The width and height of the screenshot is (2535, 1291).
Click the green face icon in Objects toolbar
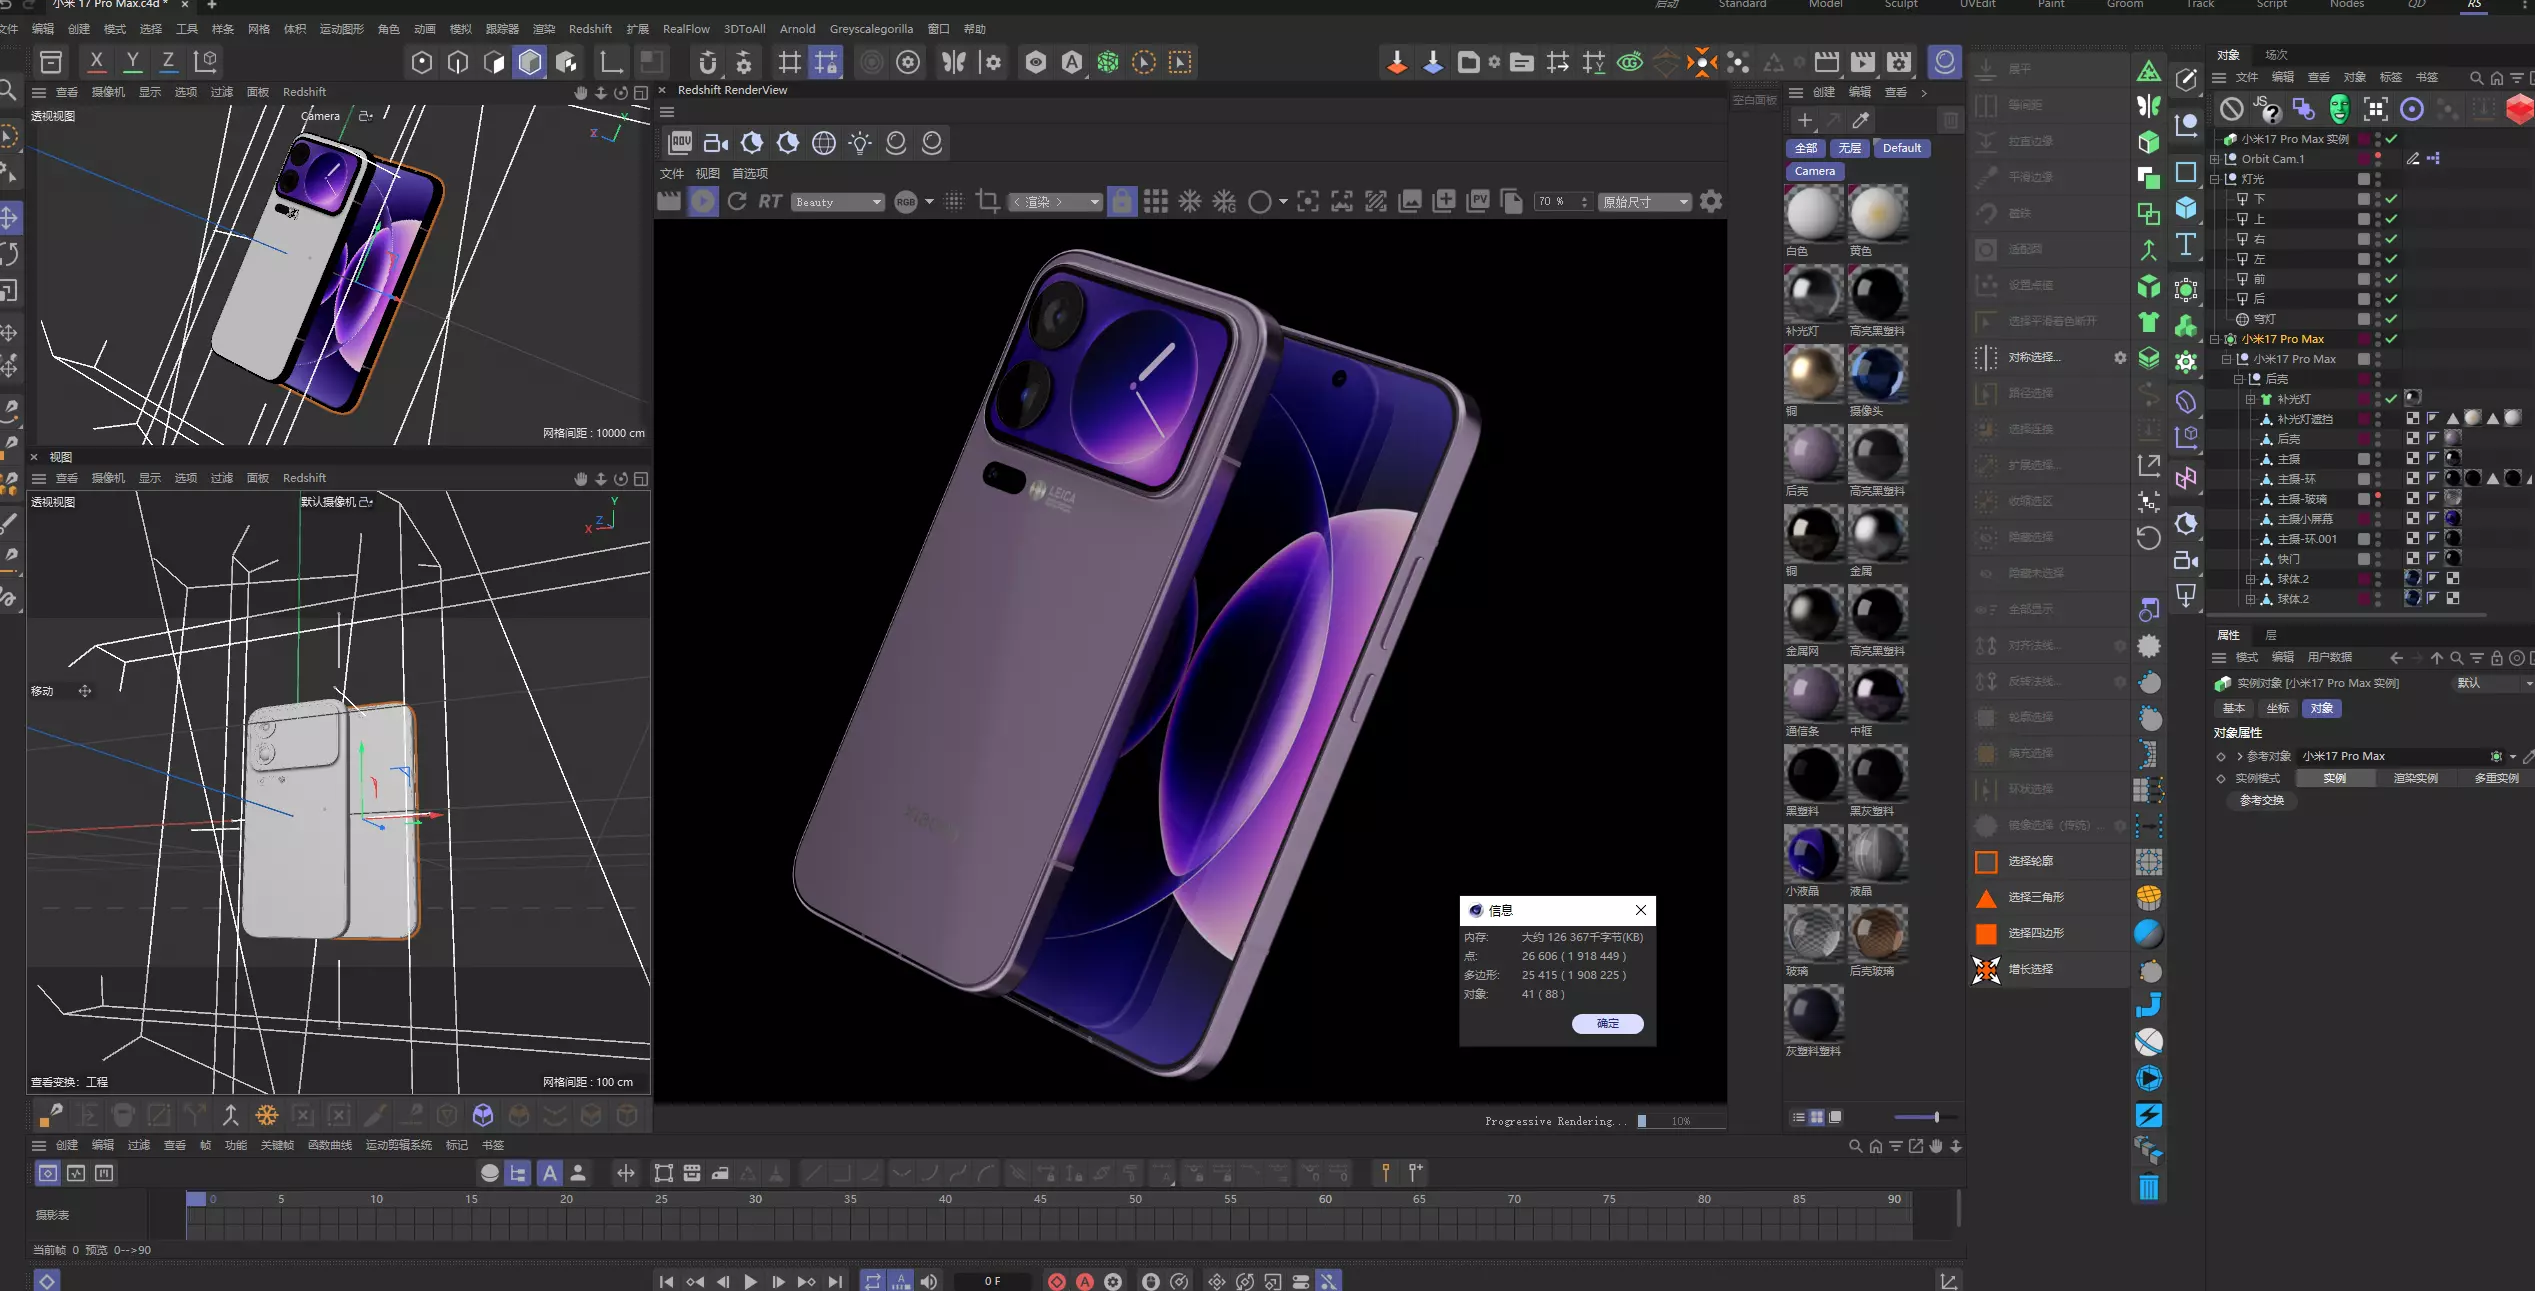(x=2339, y=109)
